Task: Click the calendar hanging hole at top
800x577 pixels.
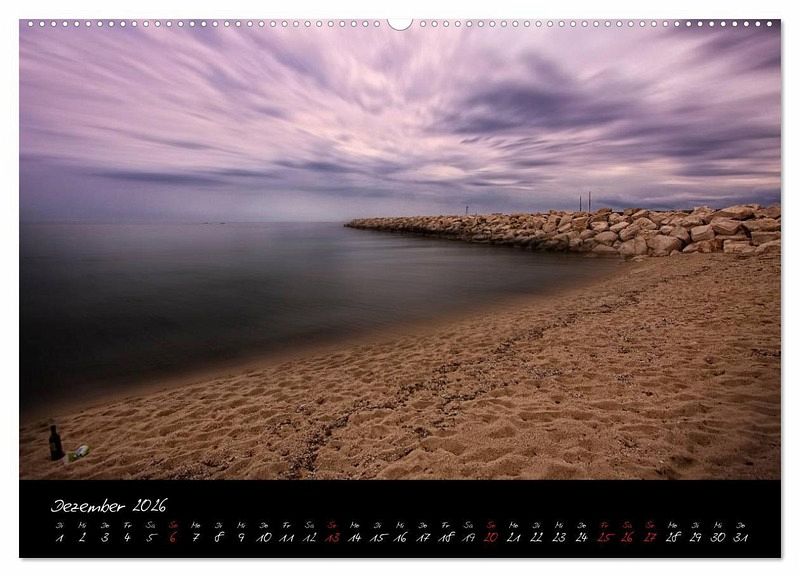Action: [400, 23]
